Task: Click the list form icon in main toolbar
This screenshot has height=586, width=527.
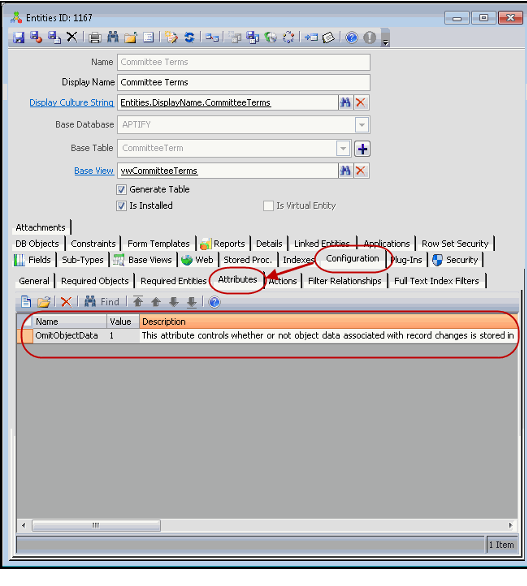Action: click(148, 37)
